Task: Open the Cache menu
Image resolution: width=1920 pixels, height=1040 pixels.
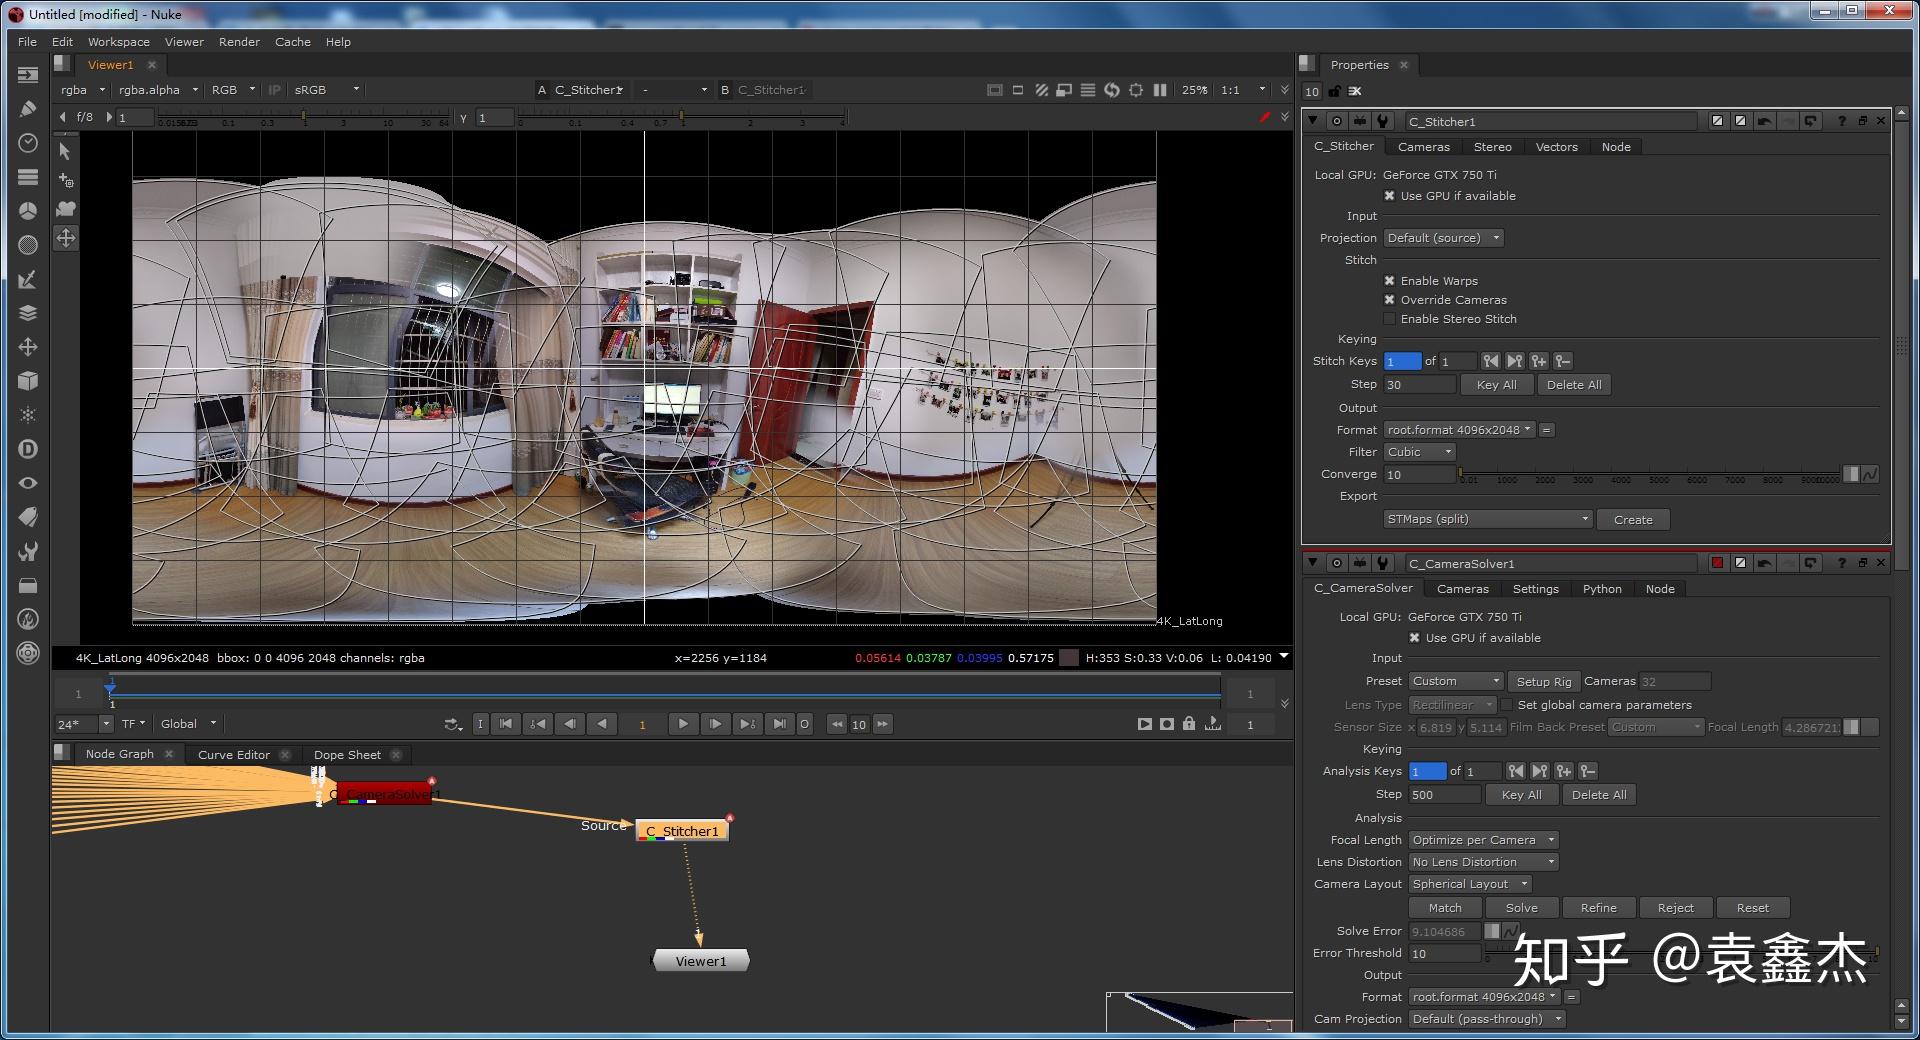Action: pyautogui.click(x=293, y=42)
